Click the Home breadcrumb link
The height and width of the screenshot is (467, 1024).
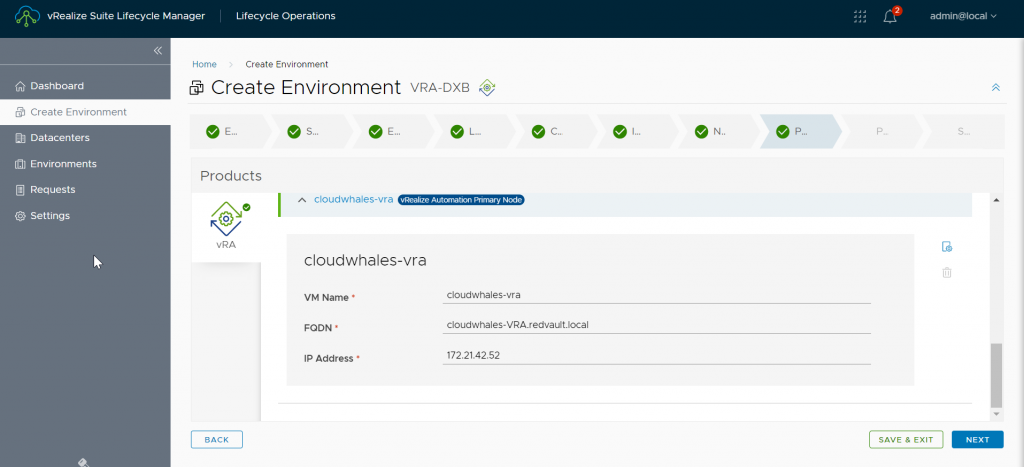[204, 65]
